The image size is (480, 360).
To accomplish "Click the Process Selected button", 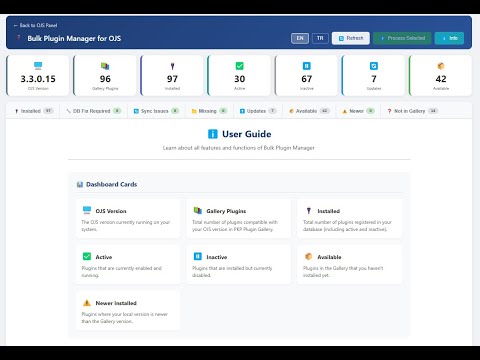I will pos(402,38).
